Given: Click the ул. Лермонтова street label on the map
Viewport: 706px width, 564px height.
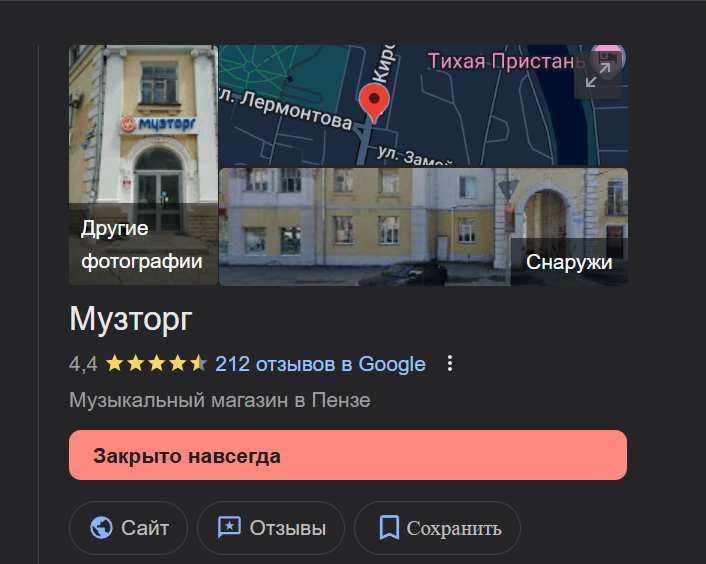Looking at the screenshot, I should [290, 108].
